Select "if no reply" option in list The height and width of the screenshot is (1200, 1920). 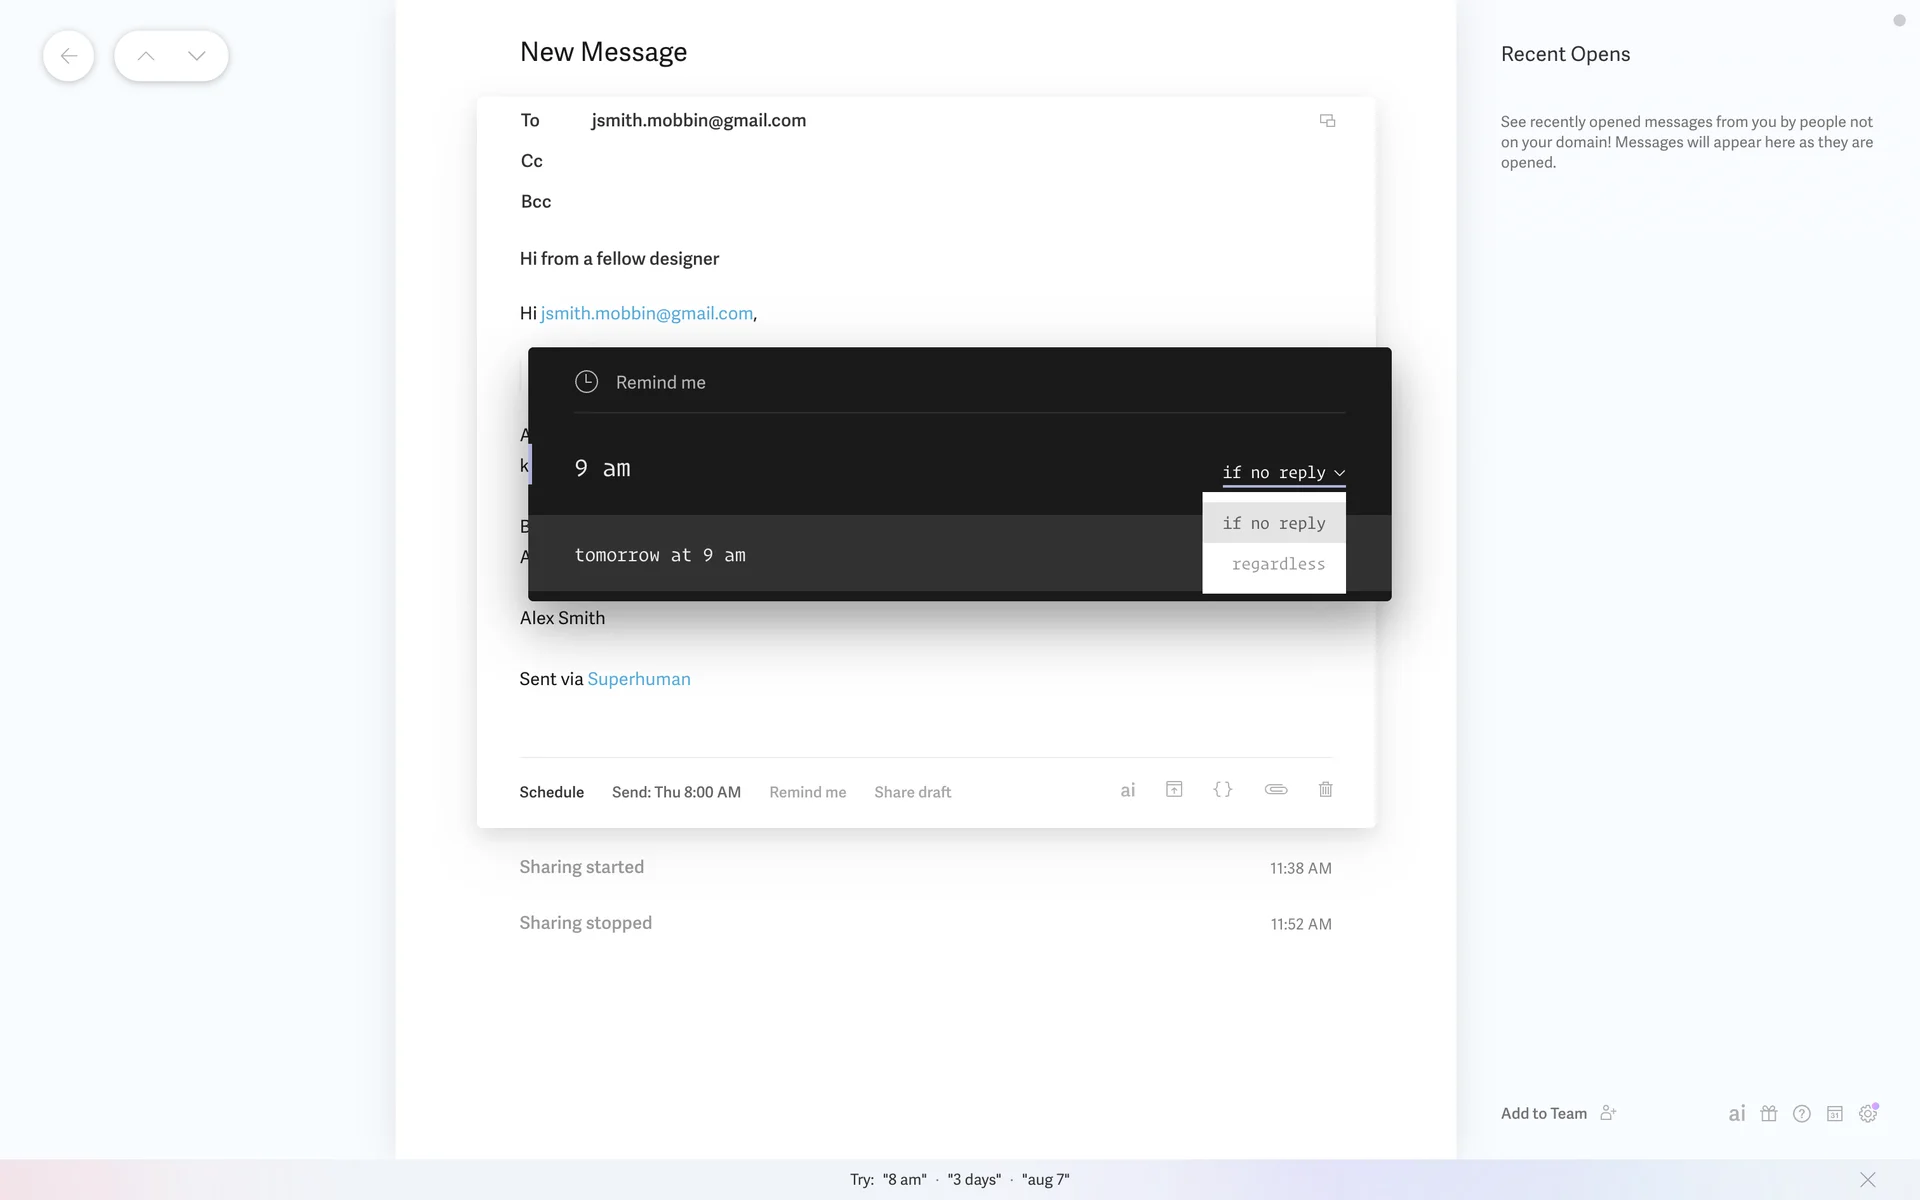coord(1273,524)
